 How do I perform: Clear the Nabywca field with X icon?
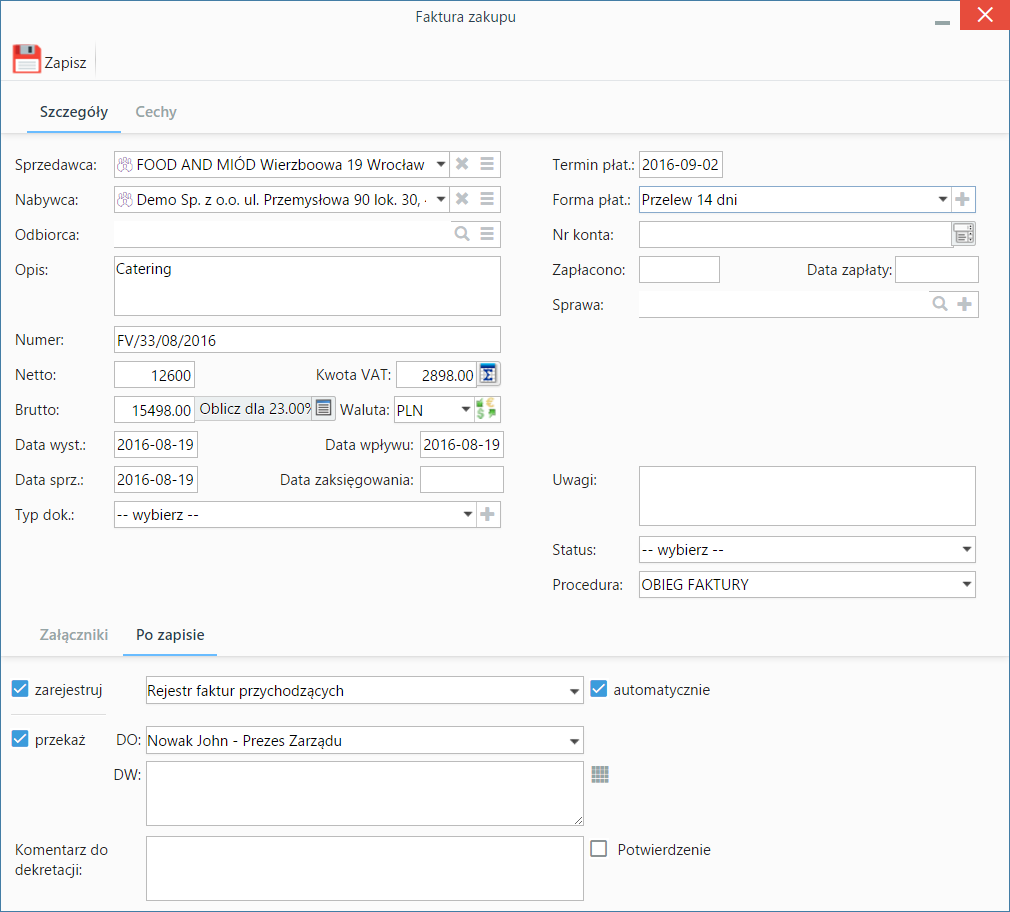(462, 199)
